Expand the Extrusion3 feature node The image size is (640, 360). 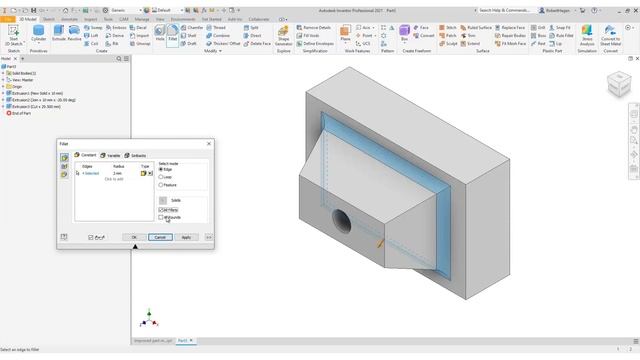pos(3,107)
